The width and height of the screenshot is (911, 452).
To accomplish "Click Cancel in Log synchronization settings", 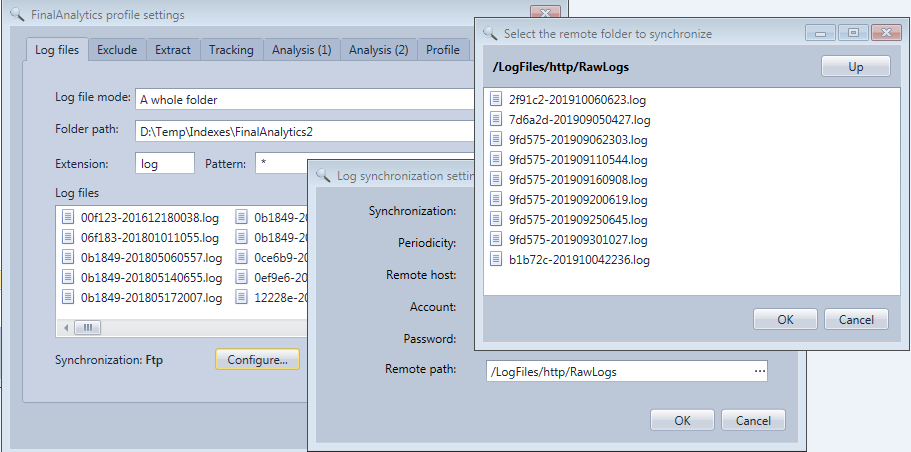I will 753,420.
